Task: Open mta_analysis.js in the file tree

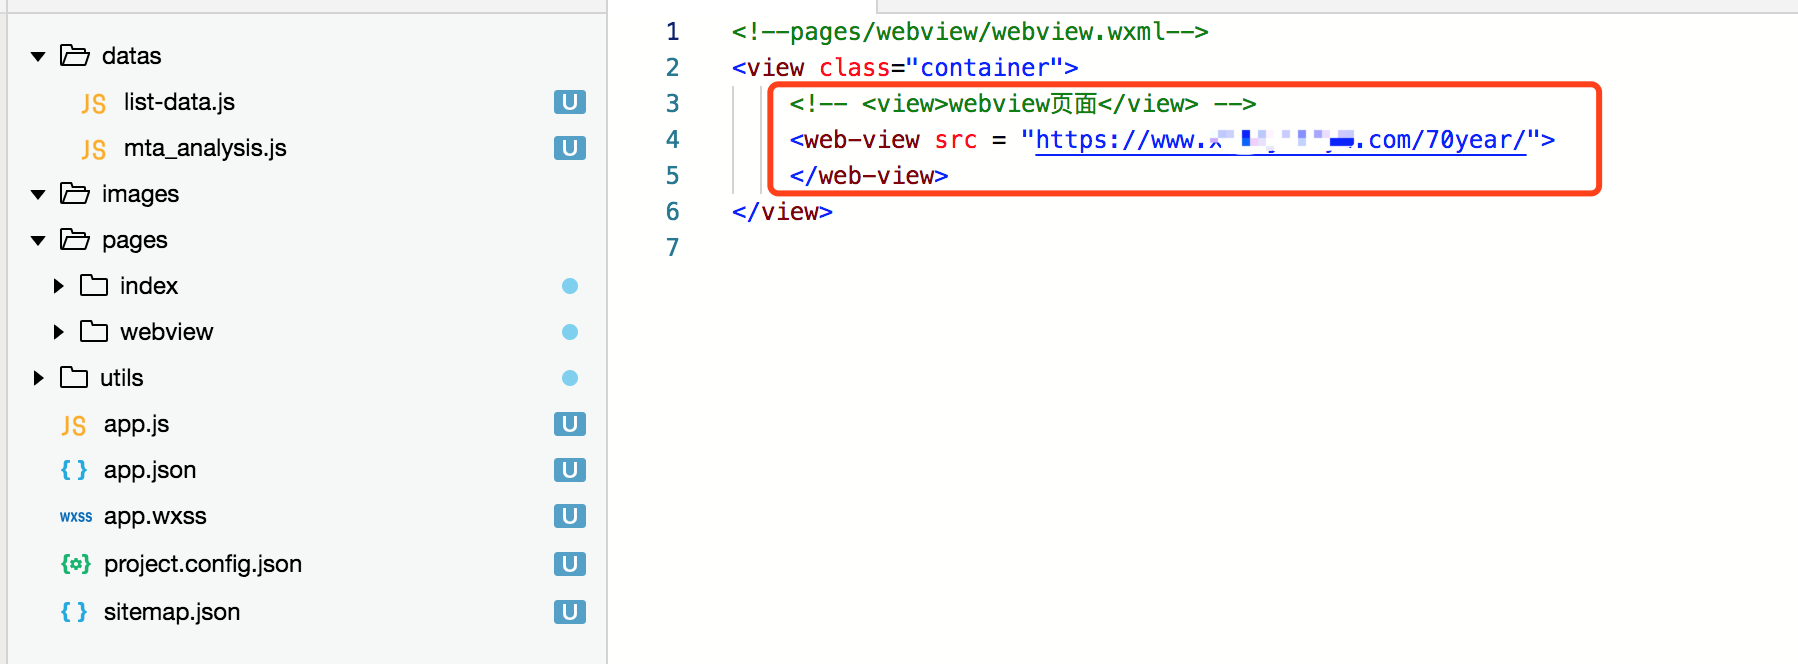Action: pyautogui.click(x=205, y=148)
